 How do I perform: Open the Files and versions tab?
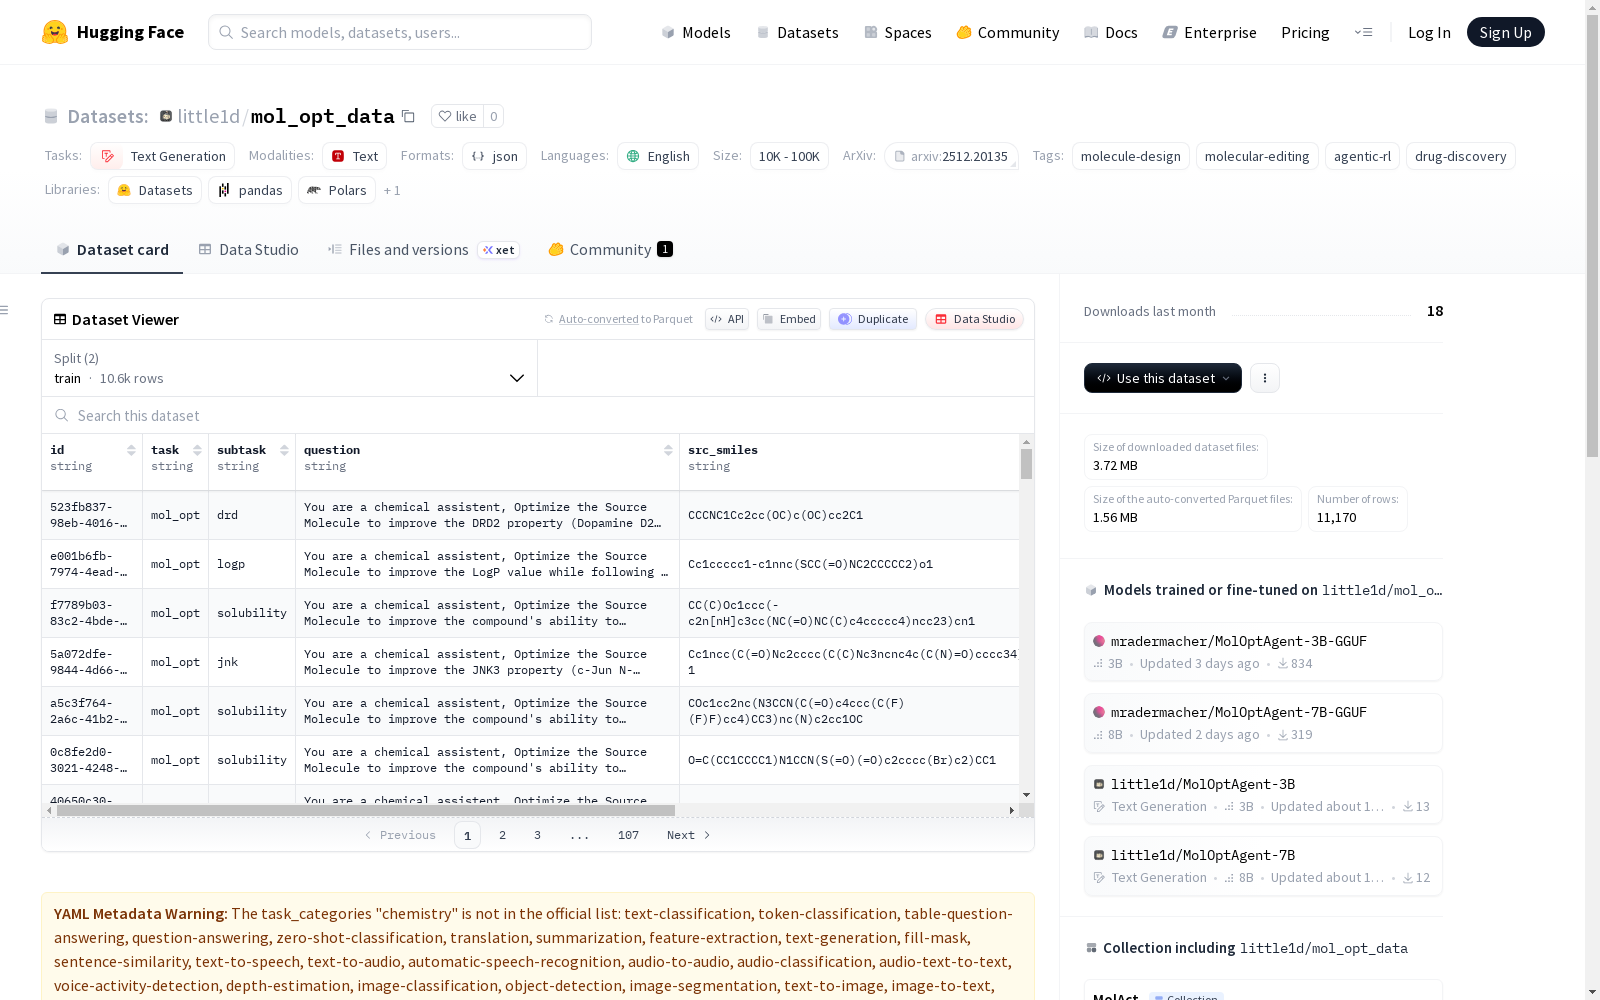click(423, 250)
